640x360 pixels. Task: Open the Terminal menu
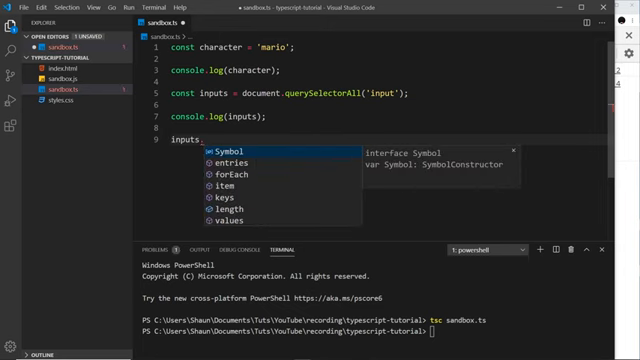tap(154, 7)
